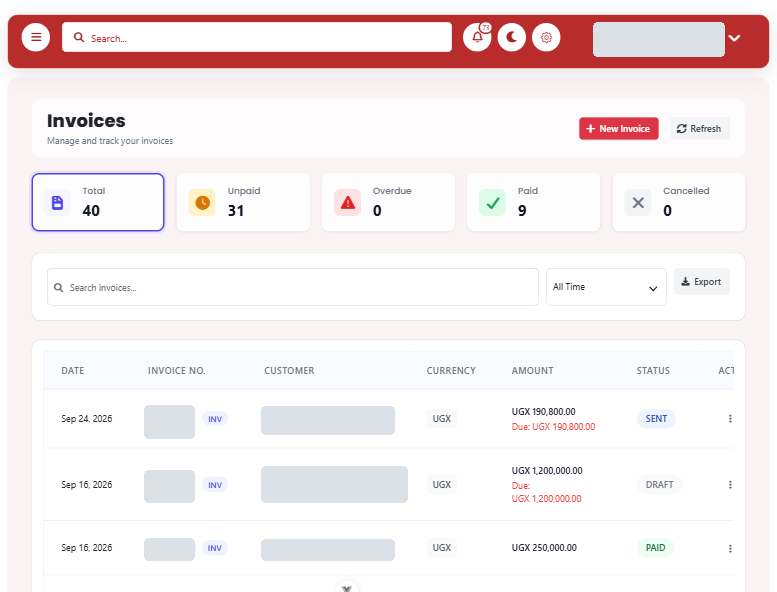The image size is (777, 592).
Task: Filter by Paid invoices card
Action: click(534, 202)
